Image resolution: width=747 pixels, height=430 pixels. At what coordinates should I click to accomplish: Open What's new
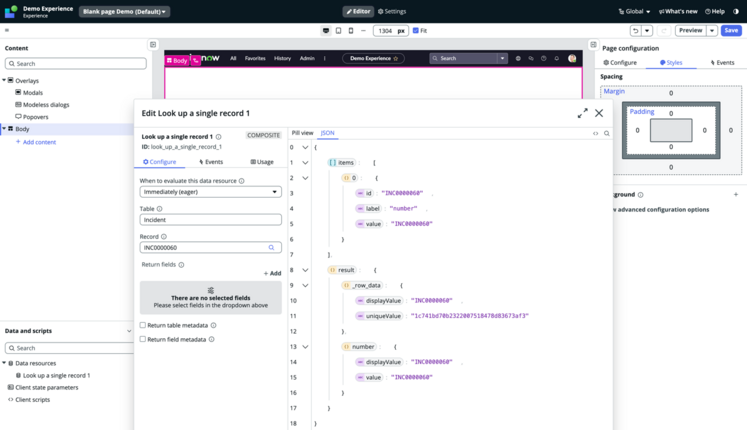[x=678, y=11]
